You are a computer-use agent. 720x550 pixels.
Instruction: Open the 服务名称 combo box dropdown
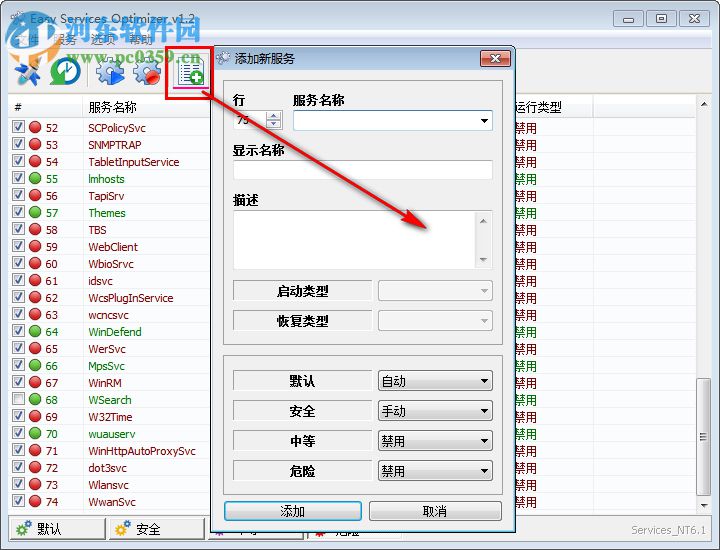484,121
